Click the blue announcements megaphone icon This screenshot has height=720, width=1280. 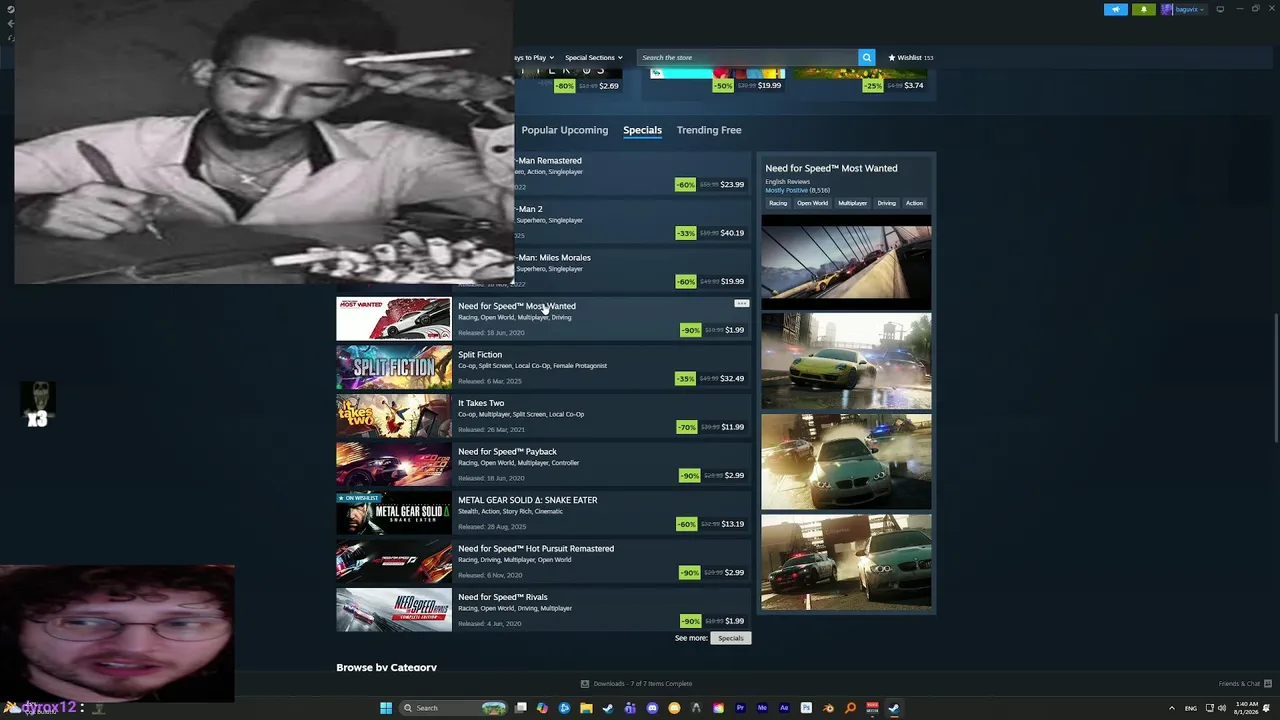click(1116, 9)
